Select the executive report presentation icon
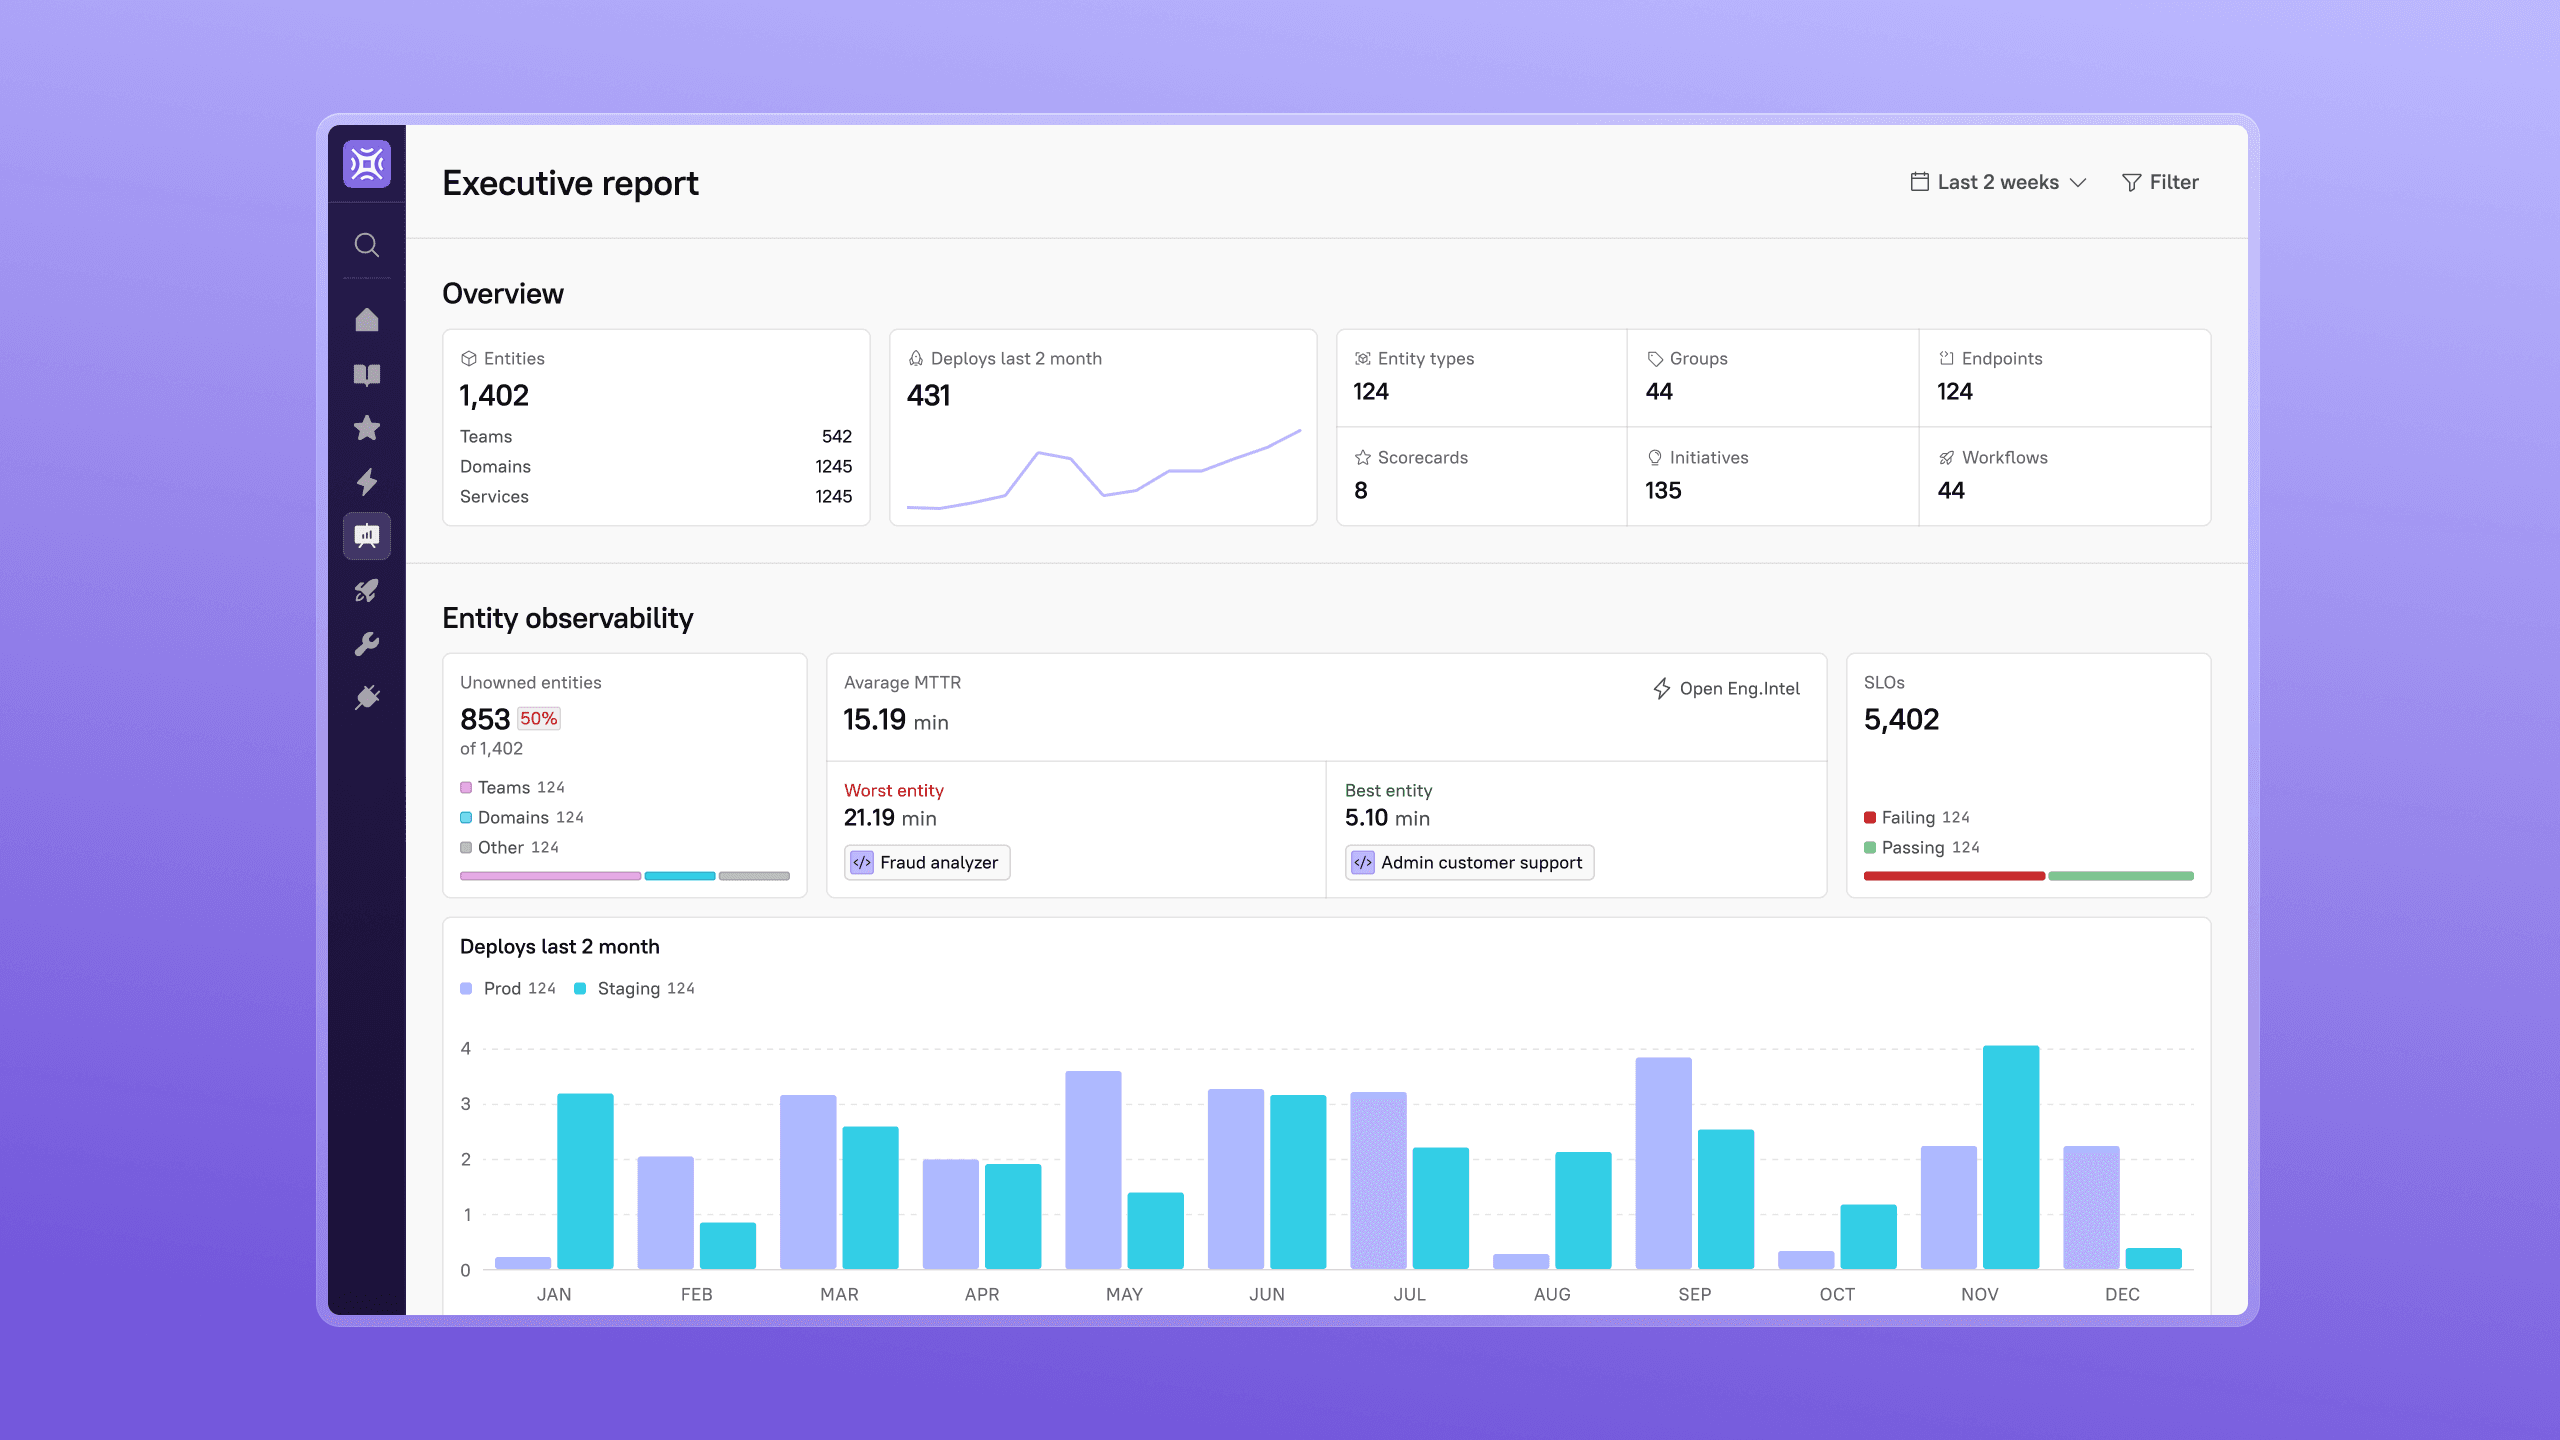 tap(367, 536)
